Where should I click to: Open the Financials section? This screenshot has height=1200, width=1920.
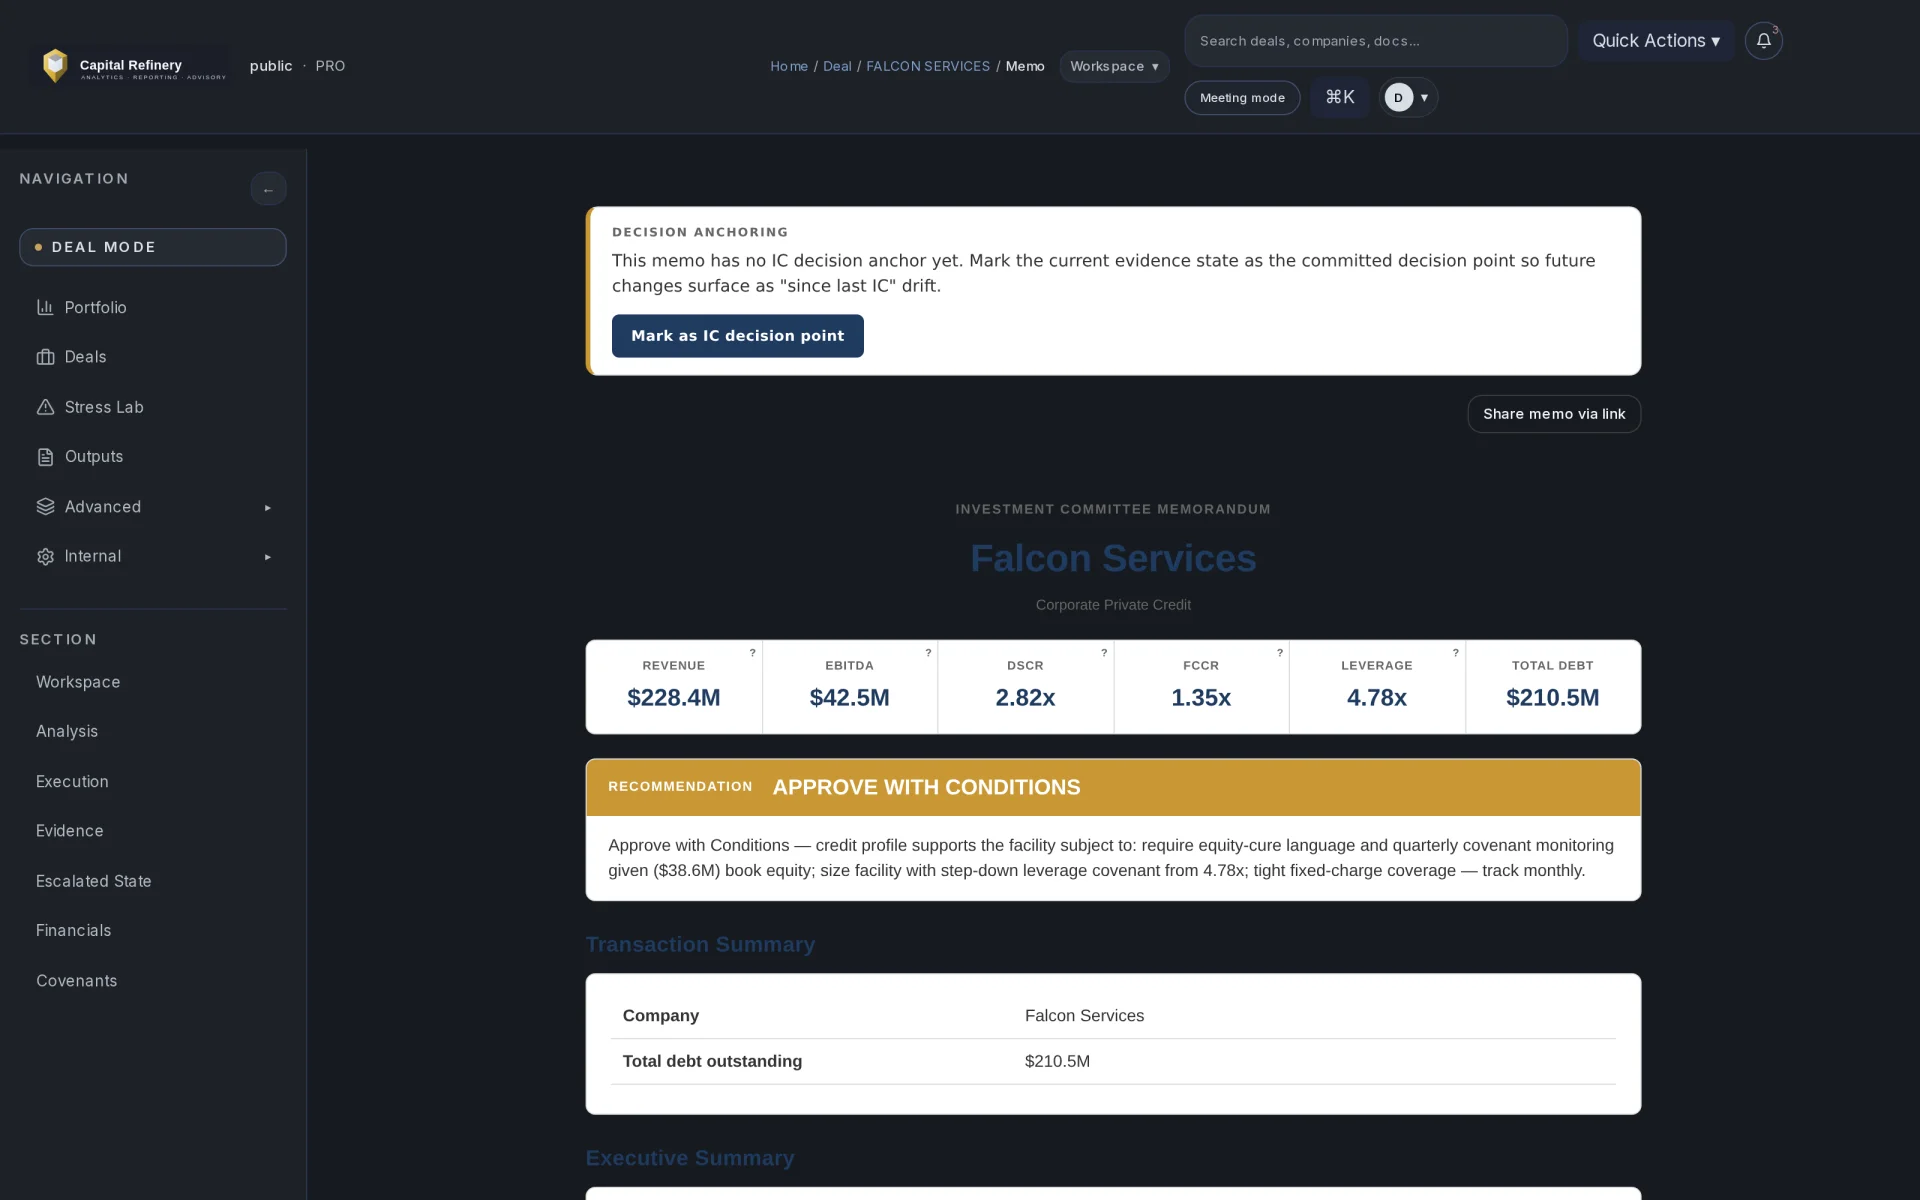point(74,930)
